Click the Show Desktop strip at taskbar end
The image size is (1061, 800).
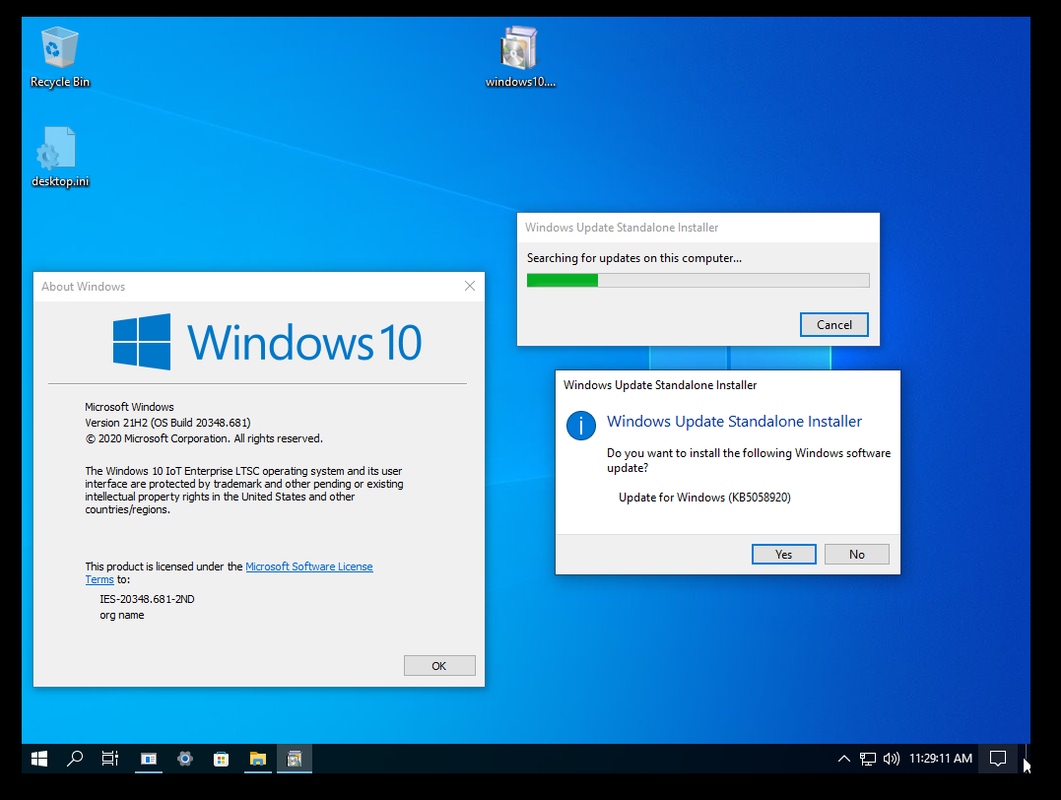pyautogui.click(x=1026, y=759)
